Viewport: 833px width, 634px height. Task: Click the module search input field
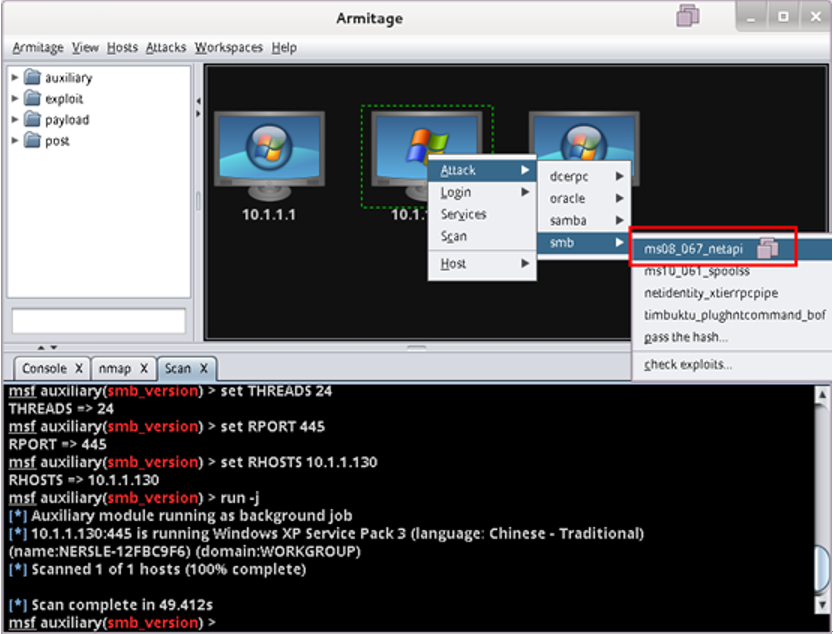tap(99, 321)
